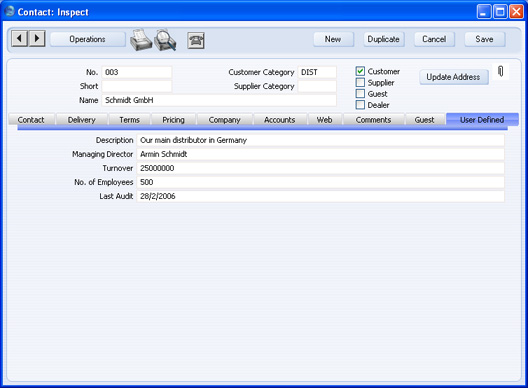Edit the Name field Schmidt GmbH
Image resolution: width=528 pixels, height=388 pixels.
point(219,100)
